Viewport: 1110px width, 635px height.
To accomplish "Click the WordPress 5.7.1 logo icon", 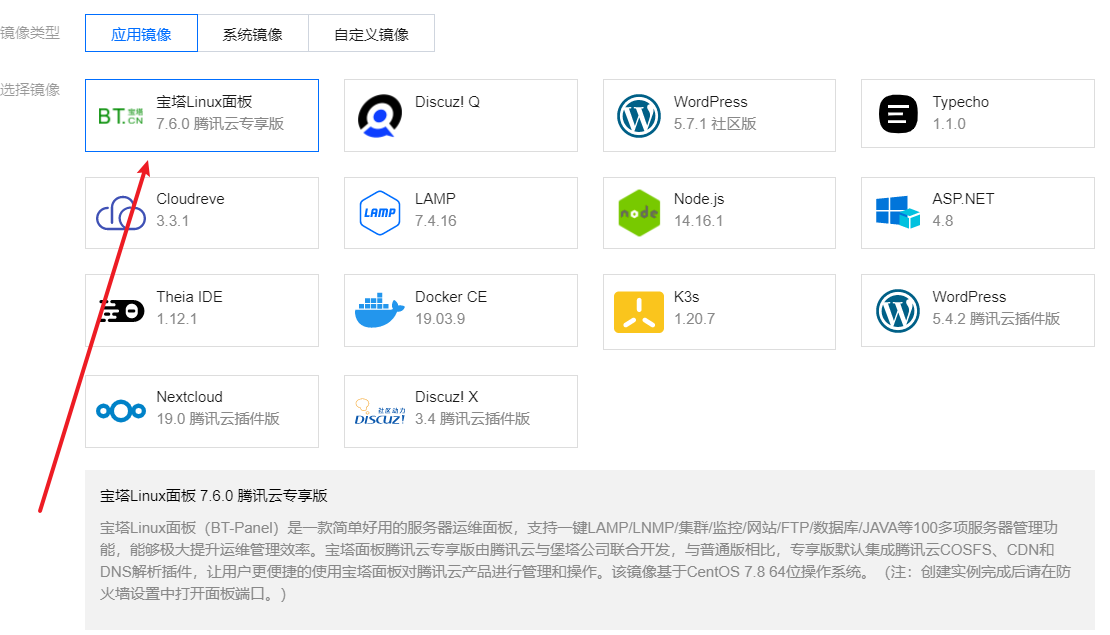I will (x=639, y=115).
